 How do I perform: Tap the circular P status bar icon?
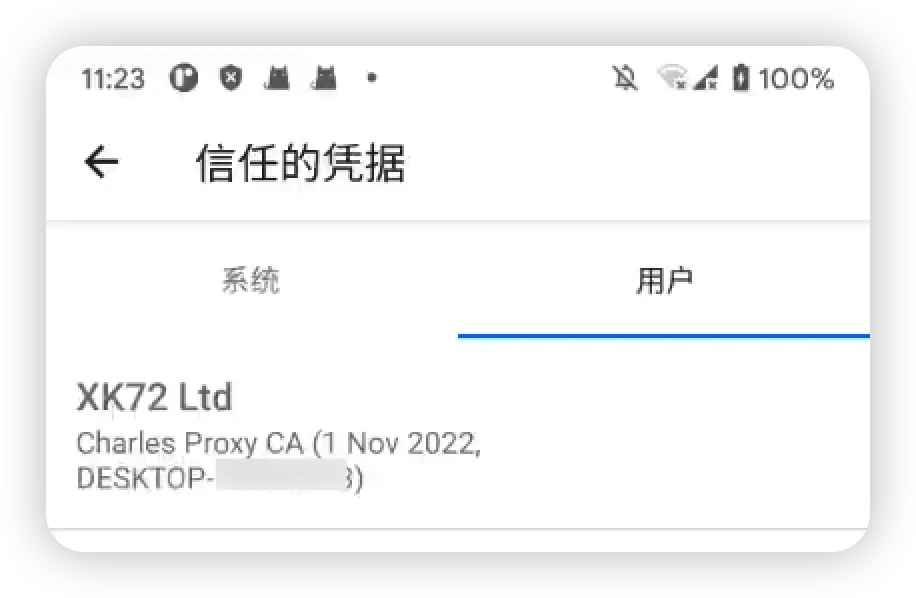point(184,78)
